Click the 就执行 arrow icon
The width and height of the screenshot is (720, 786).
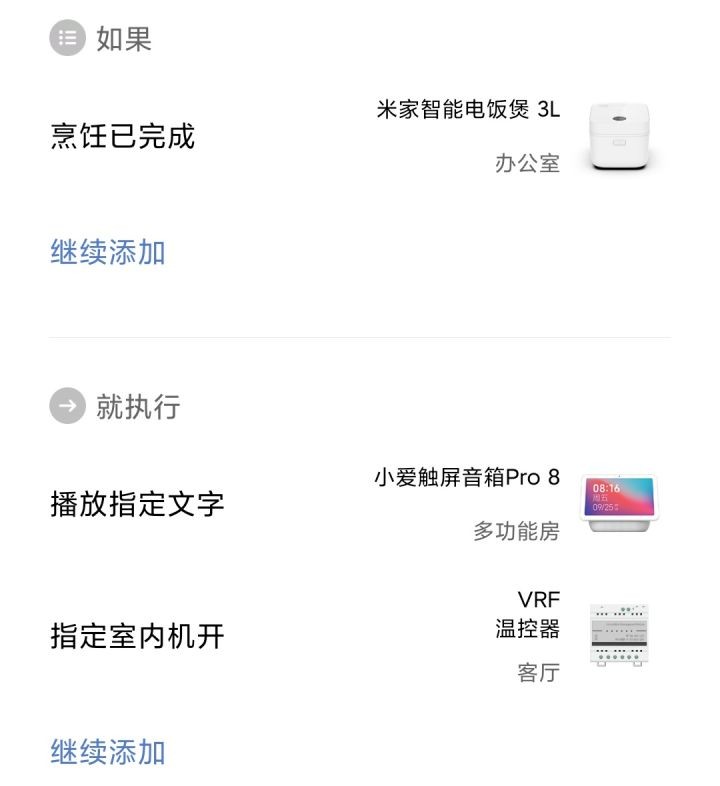(x=67, y=406)
